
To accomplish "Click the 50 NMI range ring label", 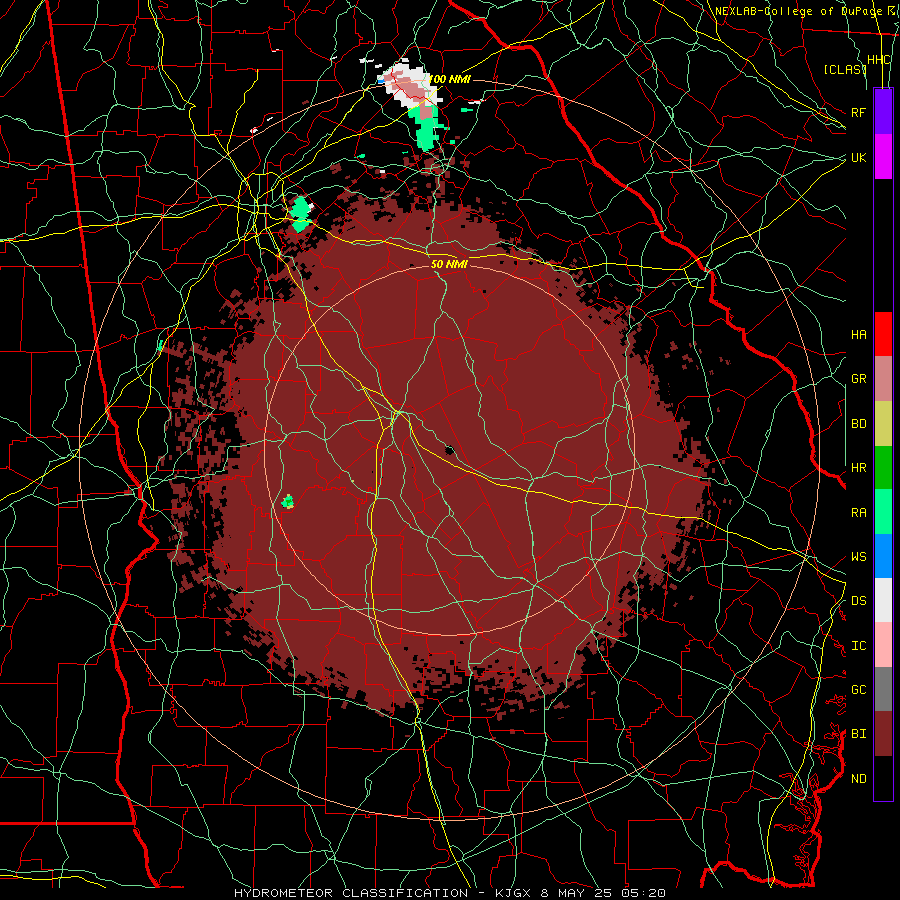I will (x=449, y=264).
